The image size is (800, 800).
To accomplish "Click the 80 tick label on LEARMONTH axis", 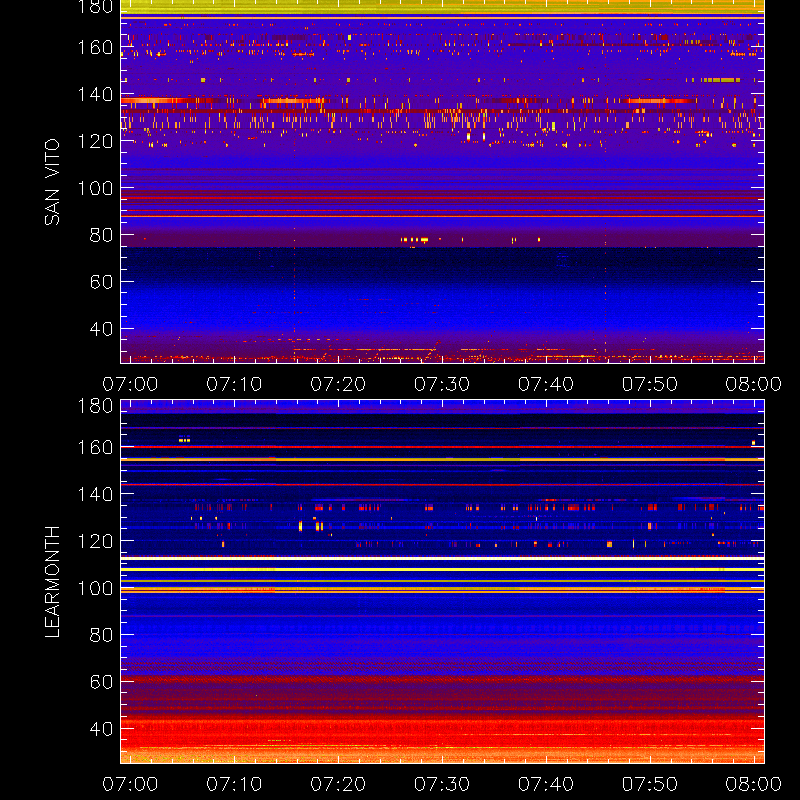I will click(x=101, y=635).
